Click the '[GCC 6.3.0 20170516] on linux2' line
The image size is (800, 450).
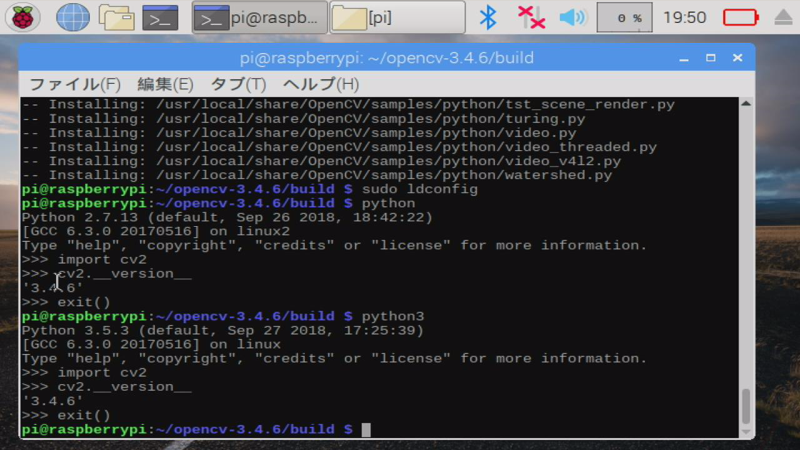pyautogui.click(x=156, y=232)
